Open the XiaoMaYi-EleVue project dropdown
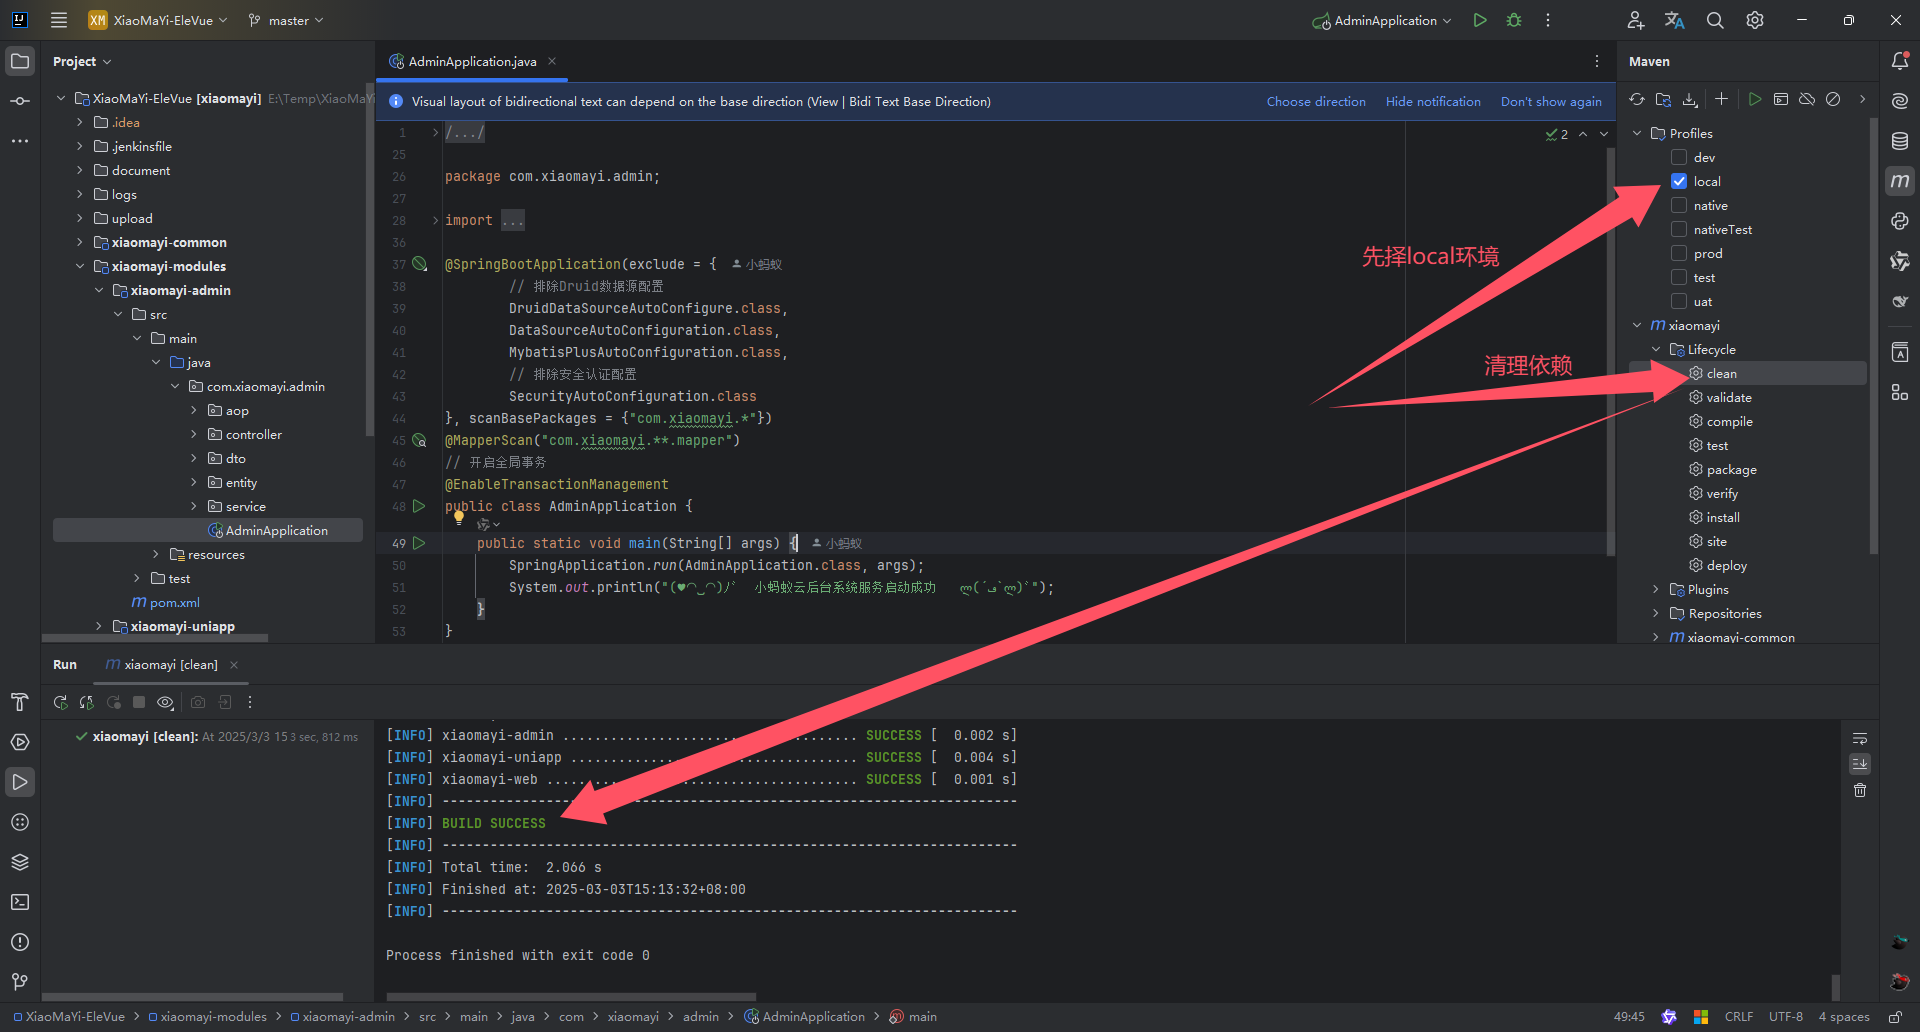The height and width of the screenshot is (1032, 1920). 158,20
